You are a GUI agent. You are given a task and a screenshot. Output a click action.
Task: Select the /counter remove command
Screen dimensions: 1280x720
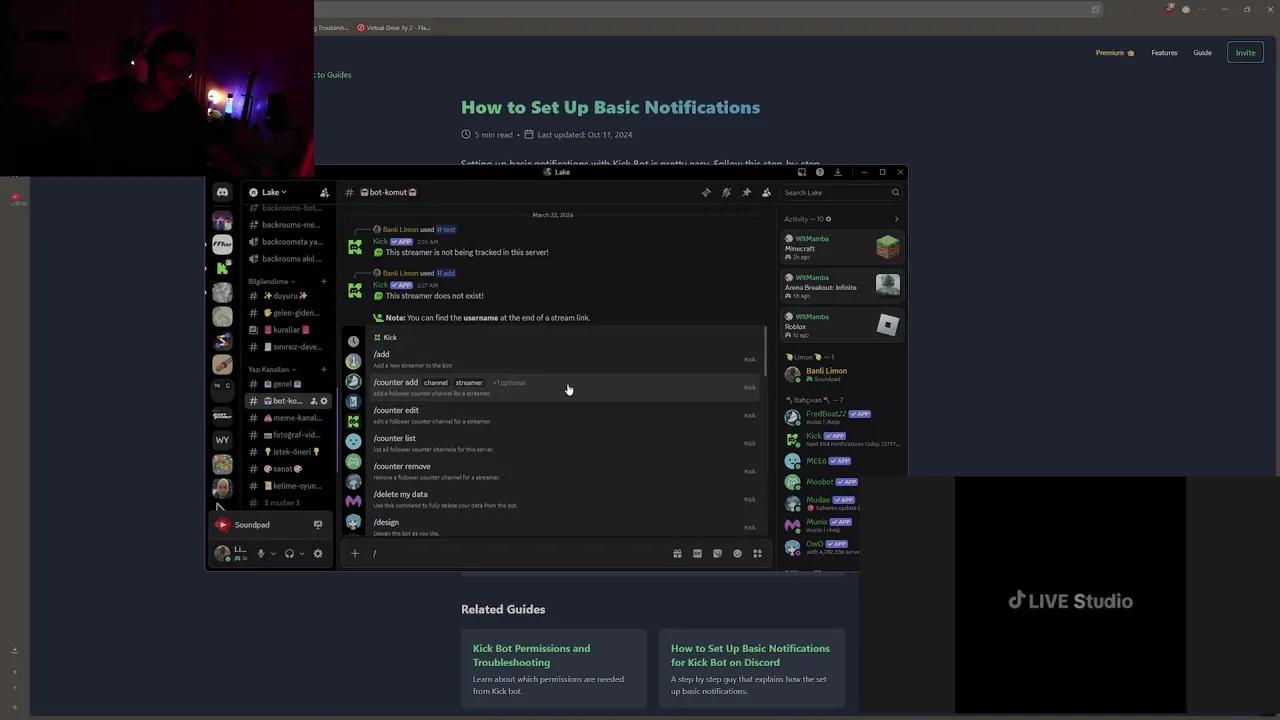click(x=563, y=471)
